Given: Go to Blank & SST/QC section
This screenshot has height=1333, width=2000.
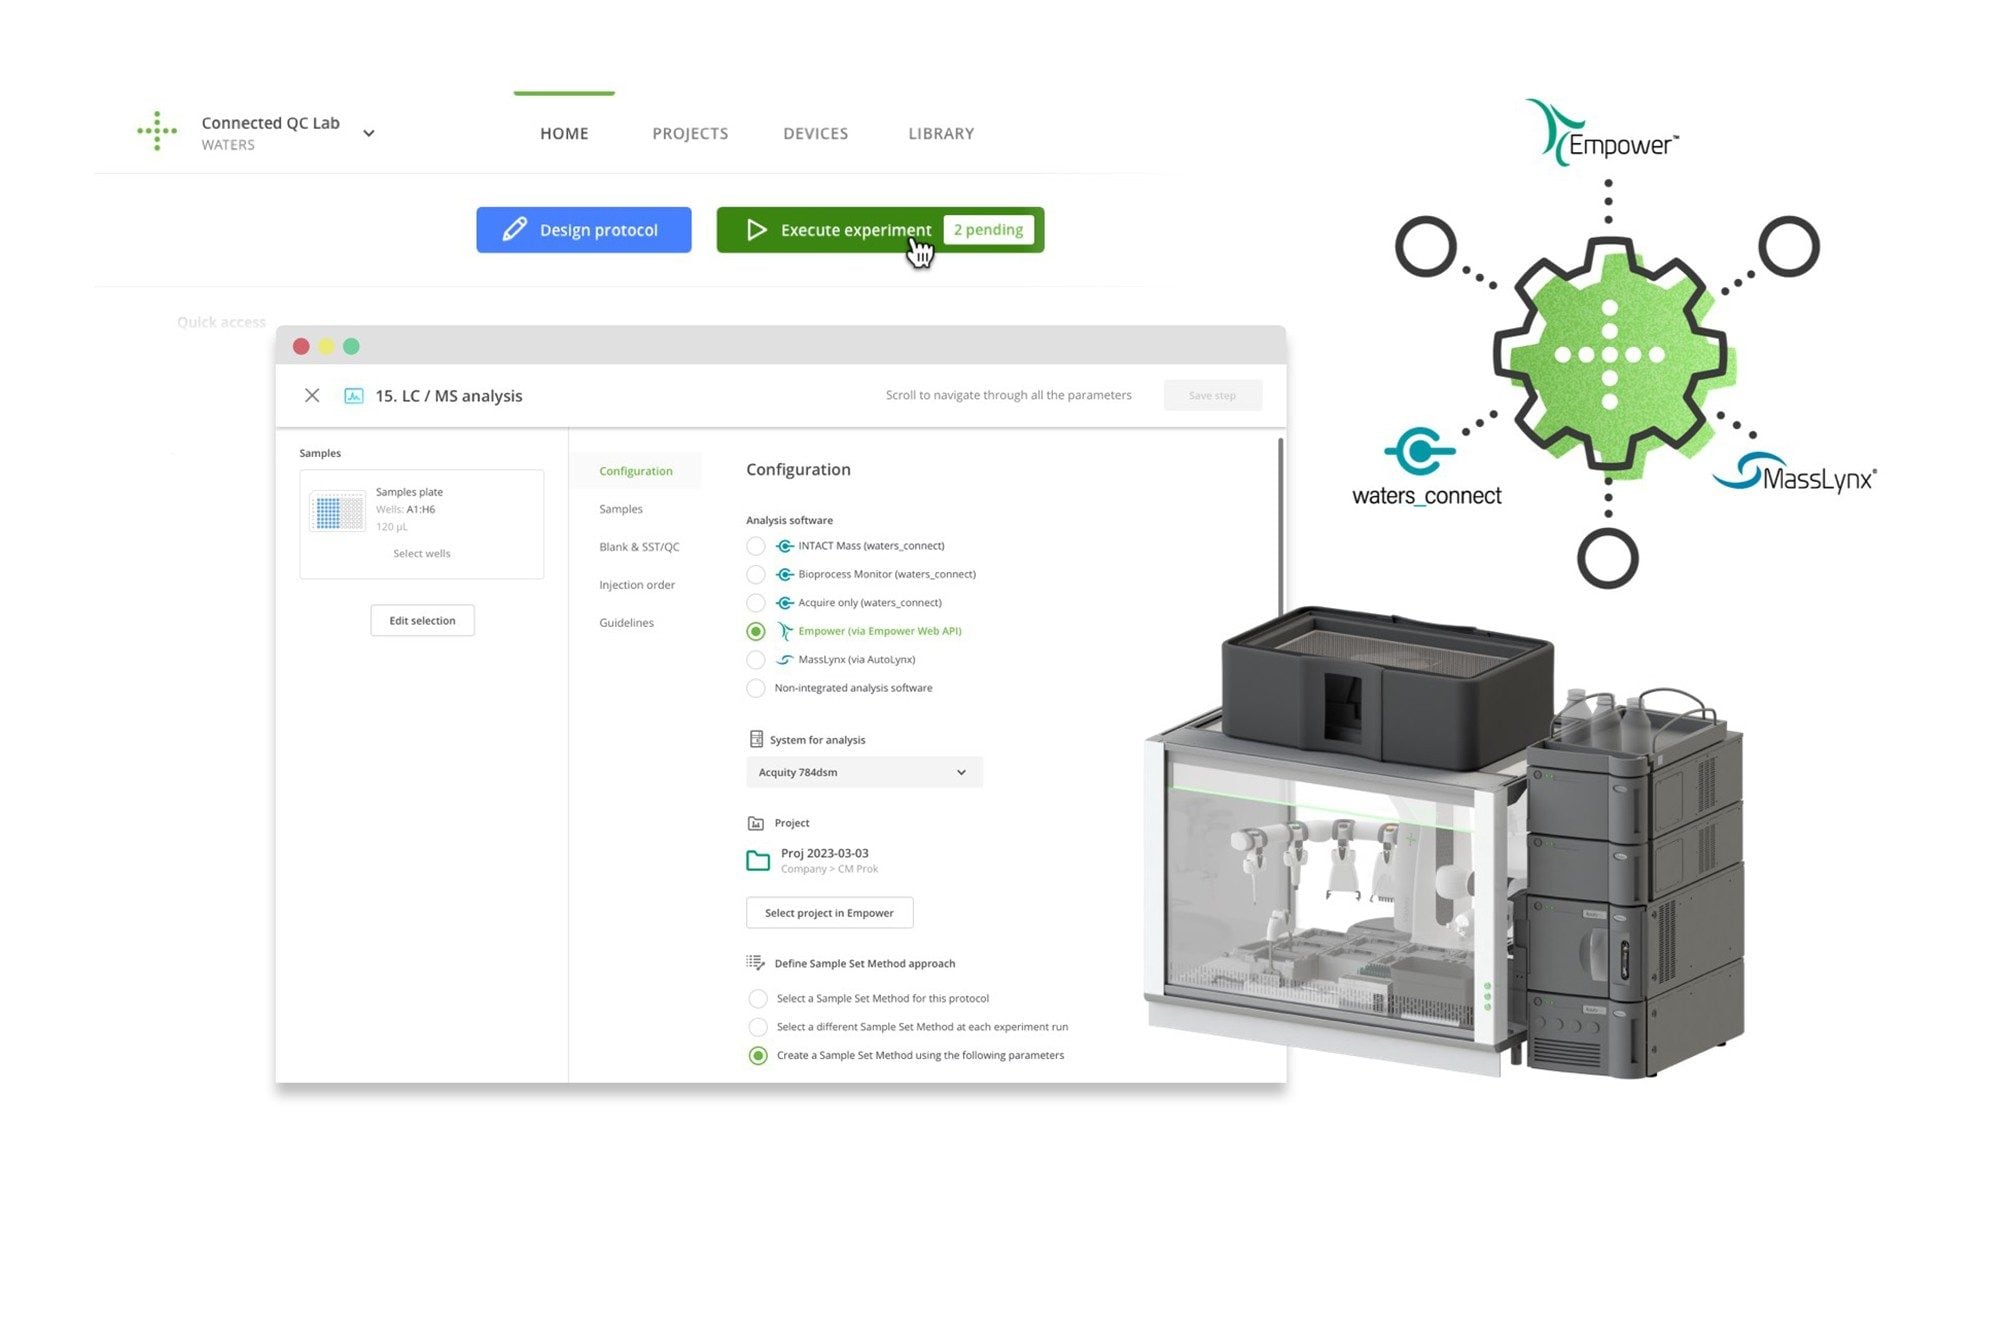Looking at the screenshot, I should coord(639,547).
